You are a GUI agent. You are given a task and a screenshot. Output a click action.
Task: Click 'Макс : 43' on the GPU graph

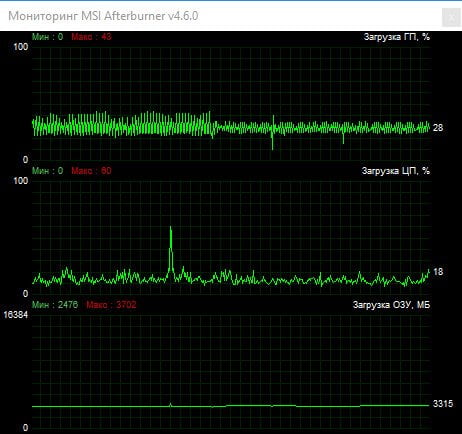[x=91, y=37]
